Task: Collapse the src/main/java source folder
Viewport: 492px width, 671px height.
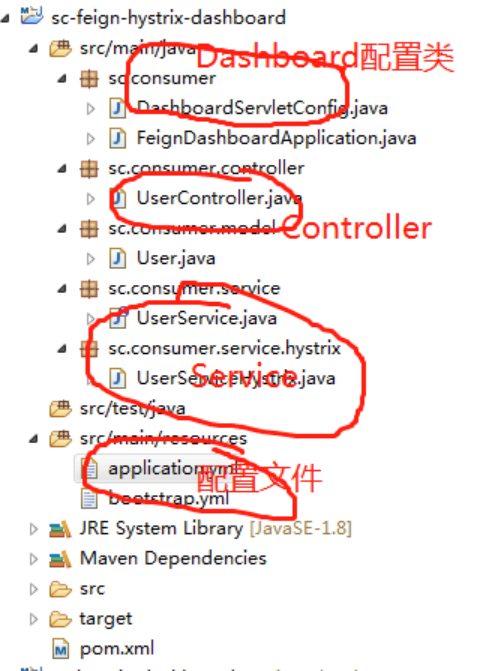Action: coord(33,48)
